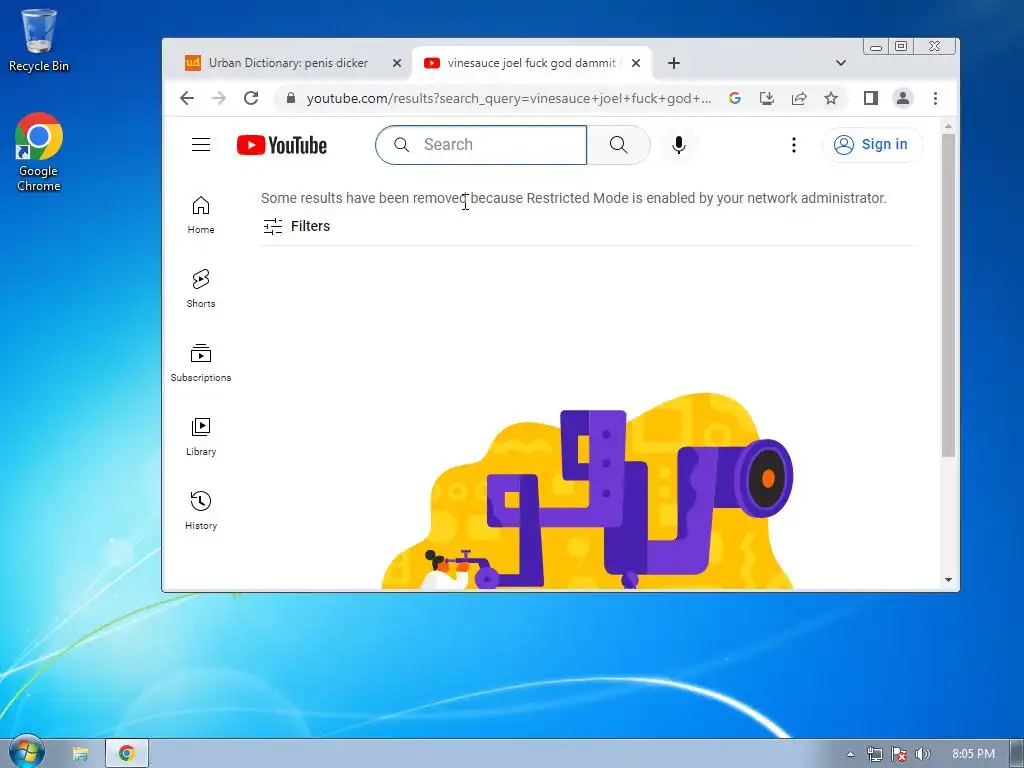Go to YouTube home via logo
The image size is (1024, 768).
click(x=281, y=145)
